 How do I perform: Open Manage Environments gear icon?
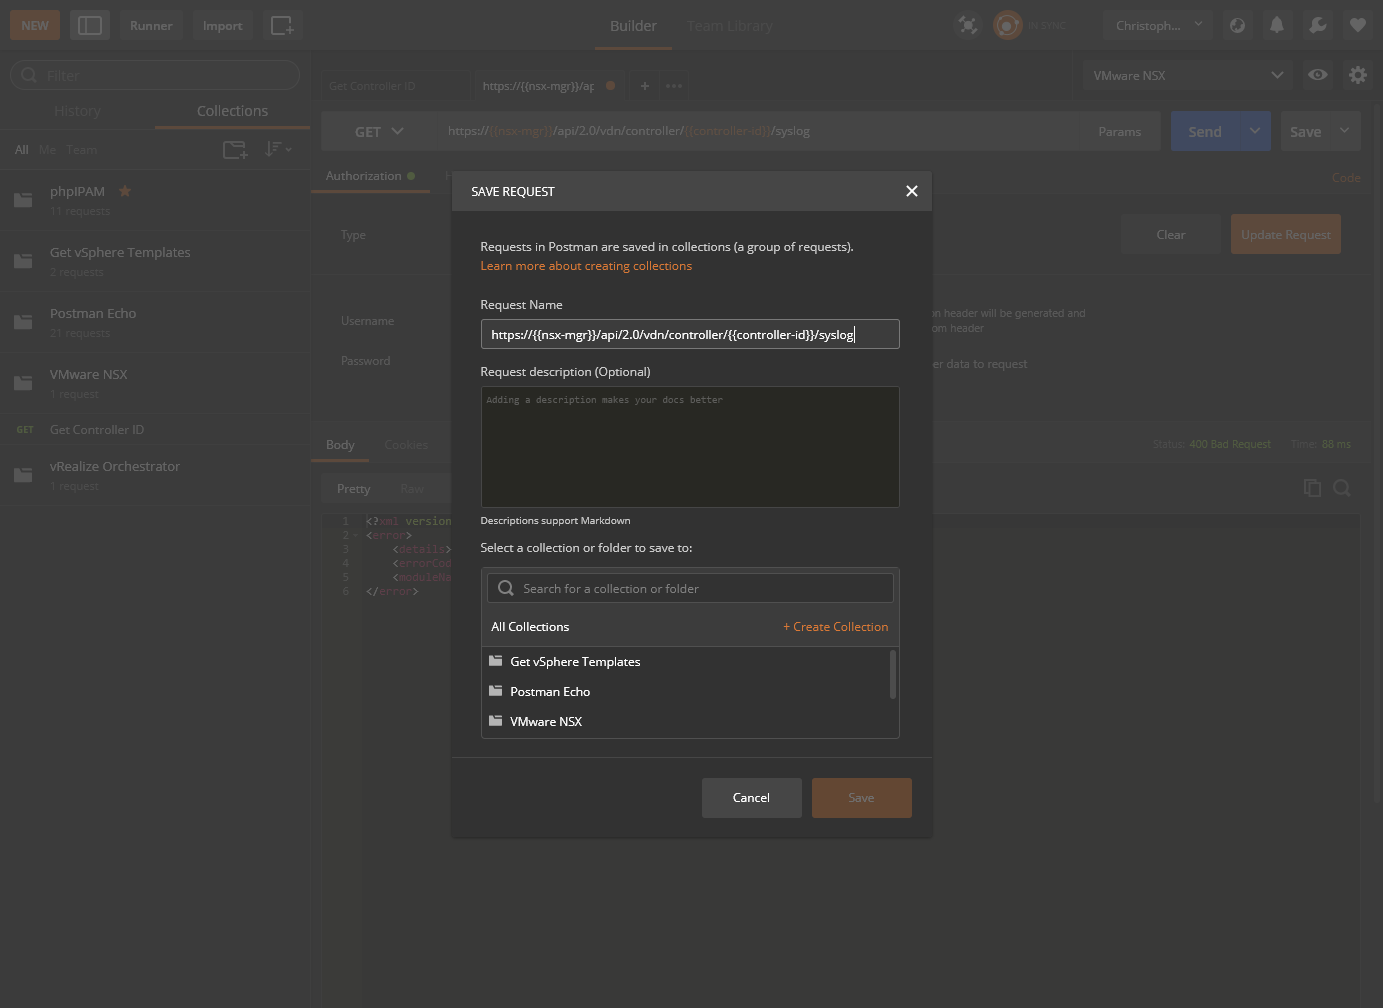point(1357,75)
